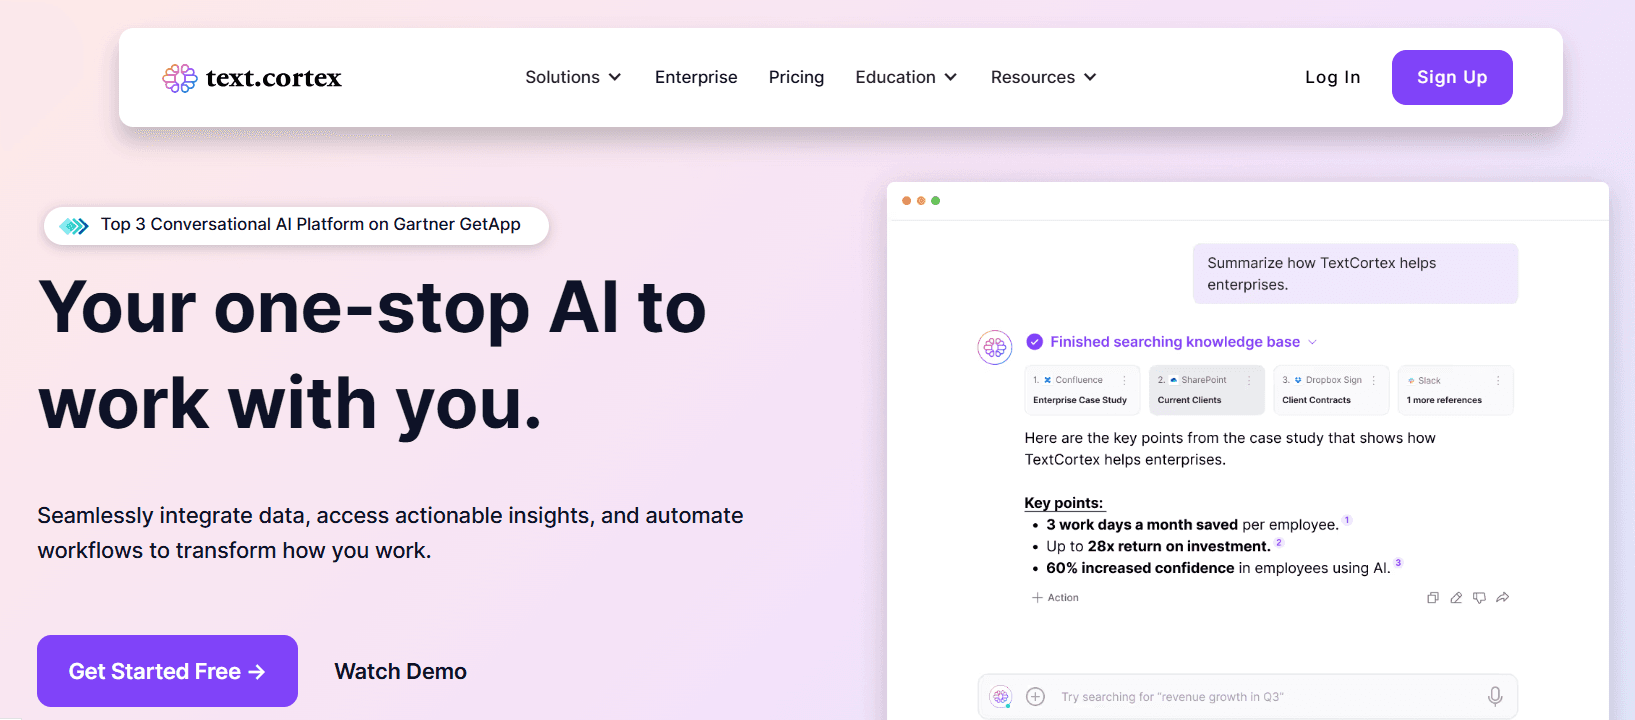The image size is (1635, 720).
Task: Expand the Solutions dropdown menu
Action: tap(573, 77)
